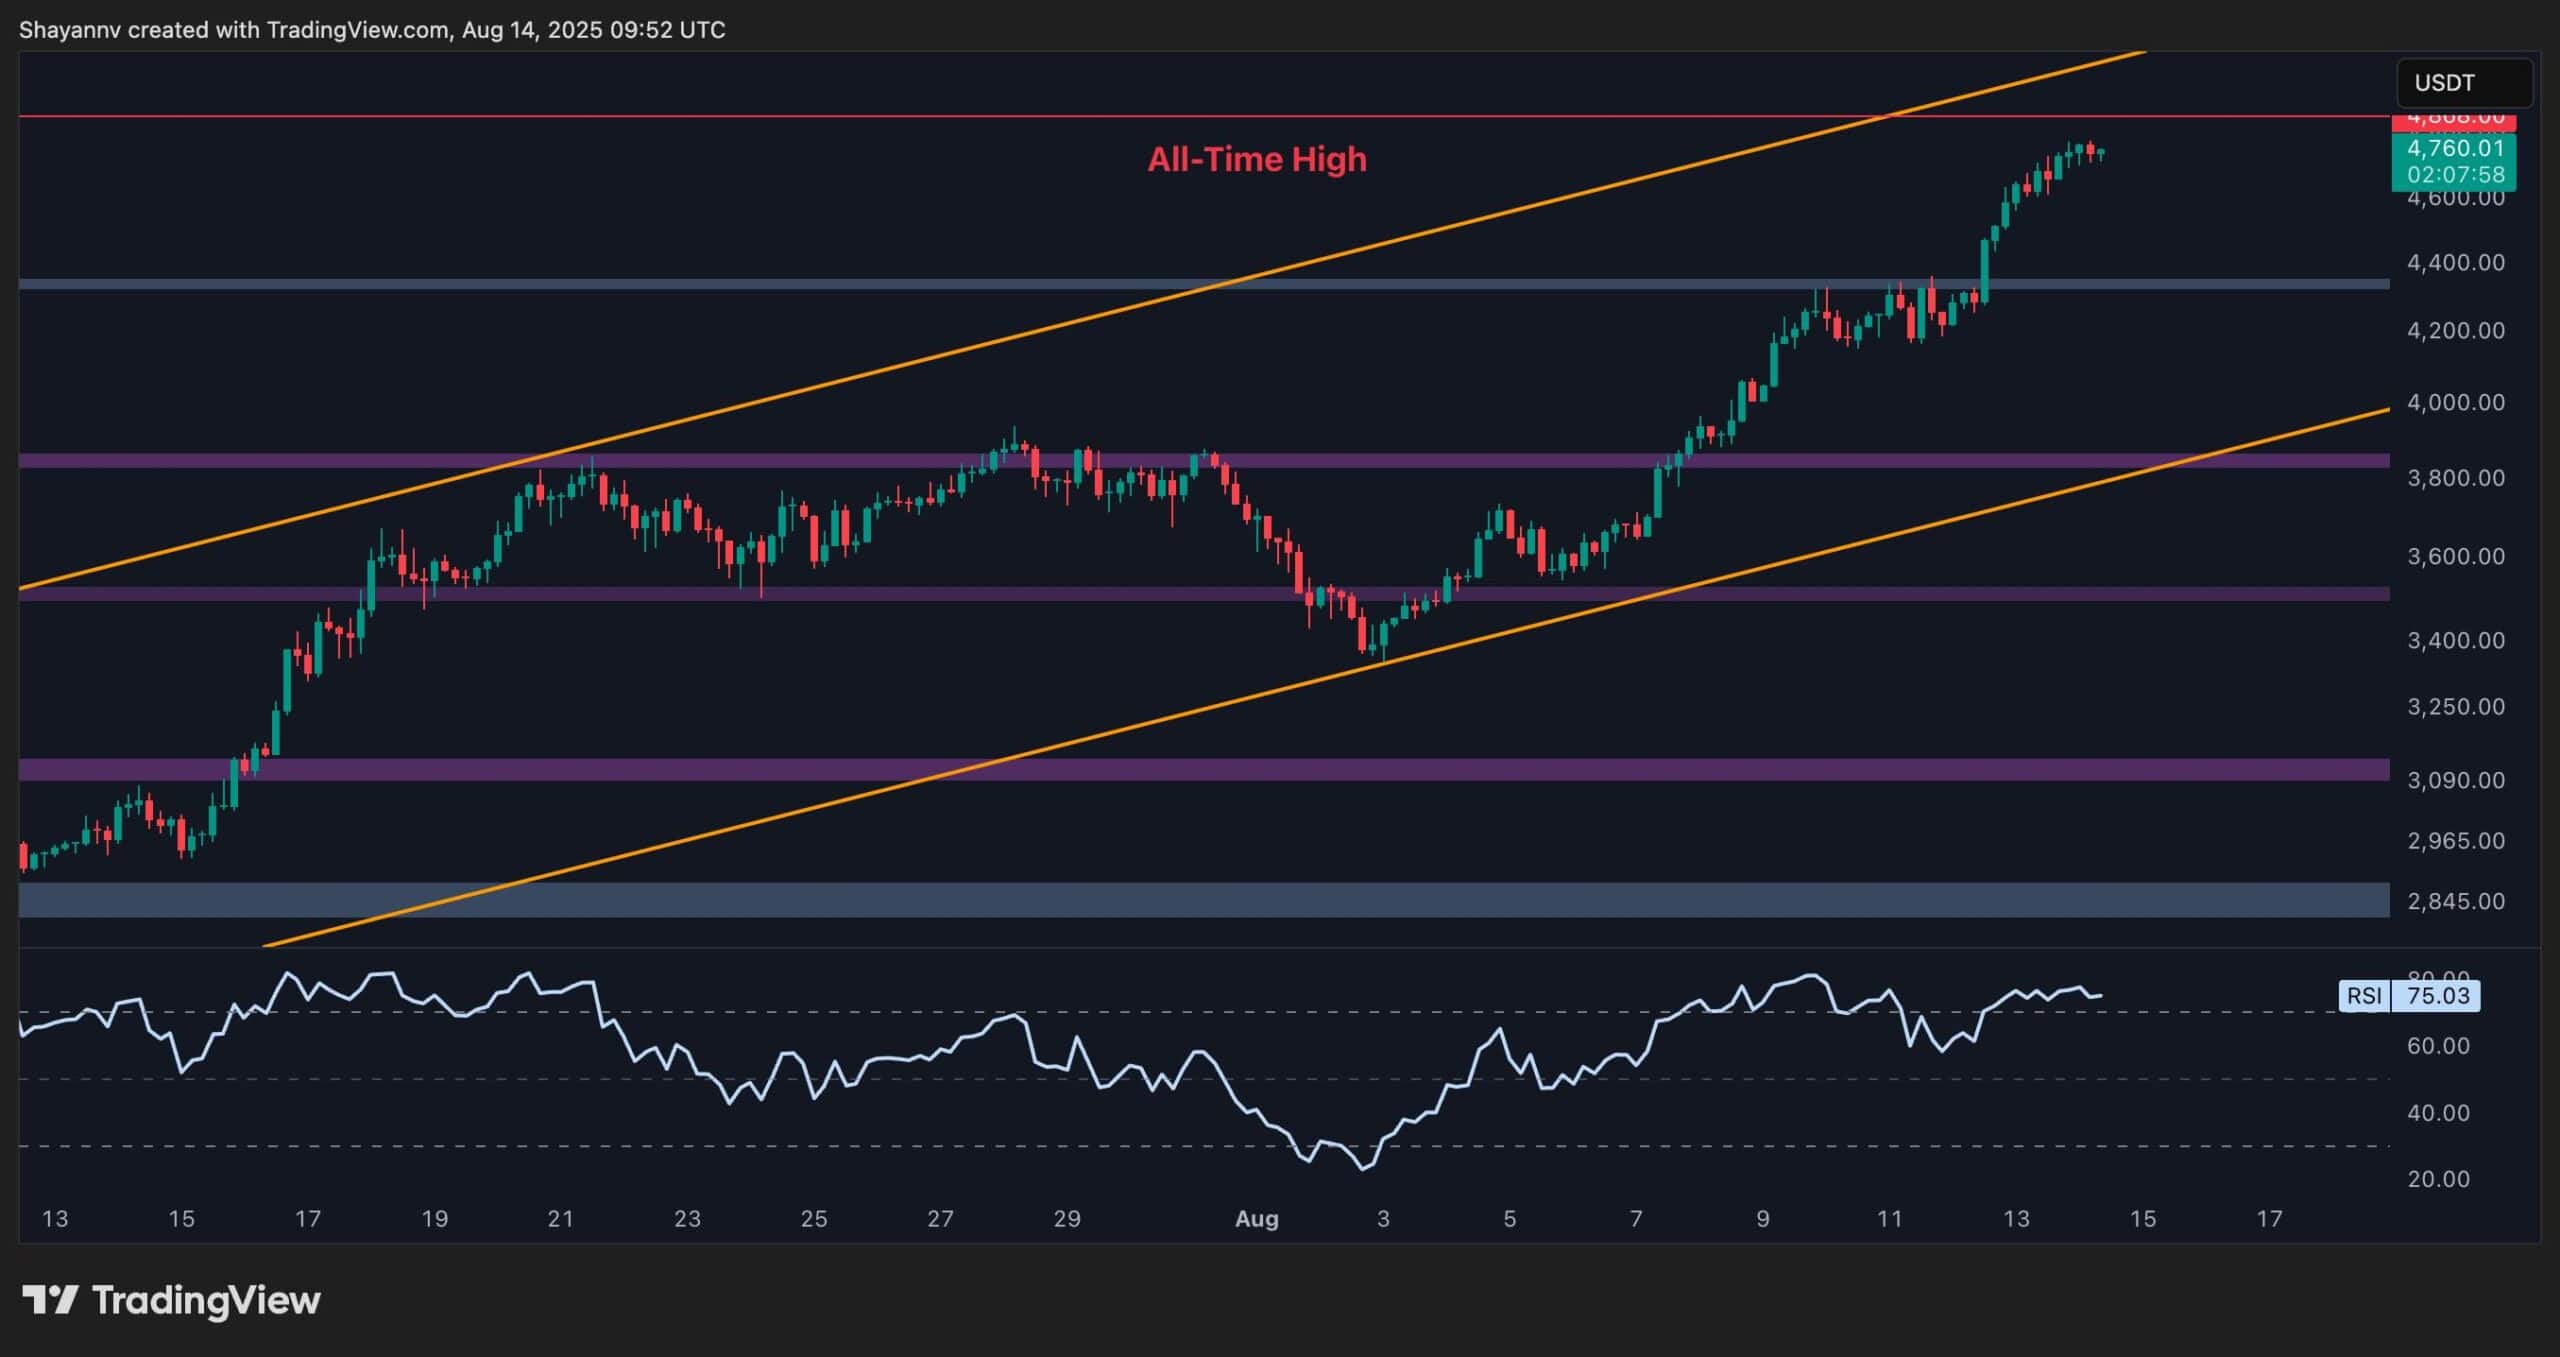Click date 13 at left of time axis

[x=55, y=1219]
